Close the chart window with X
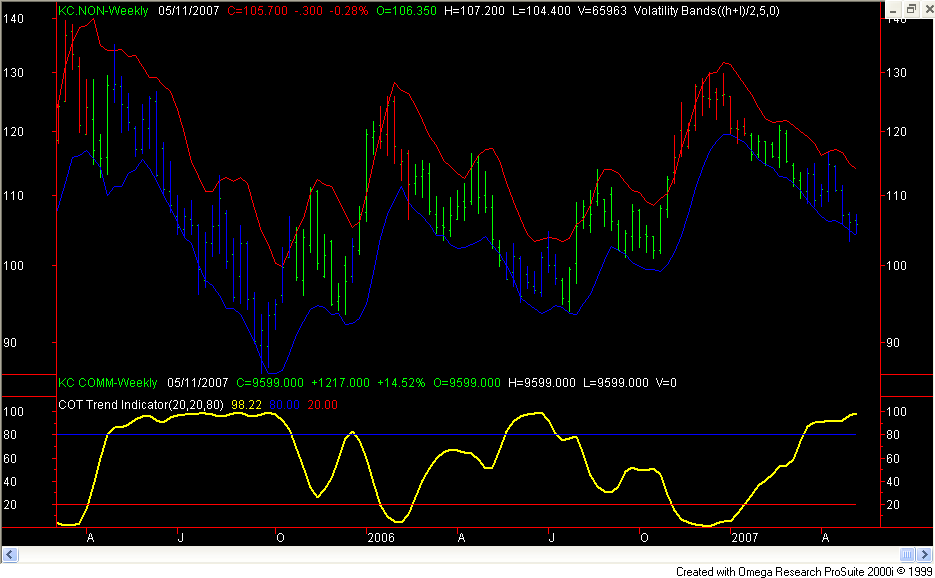Viewport: 935px width, 578px height. coord(928,10)
